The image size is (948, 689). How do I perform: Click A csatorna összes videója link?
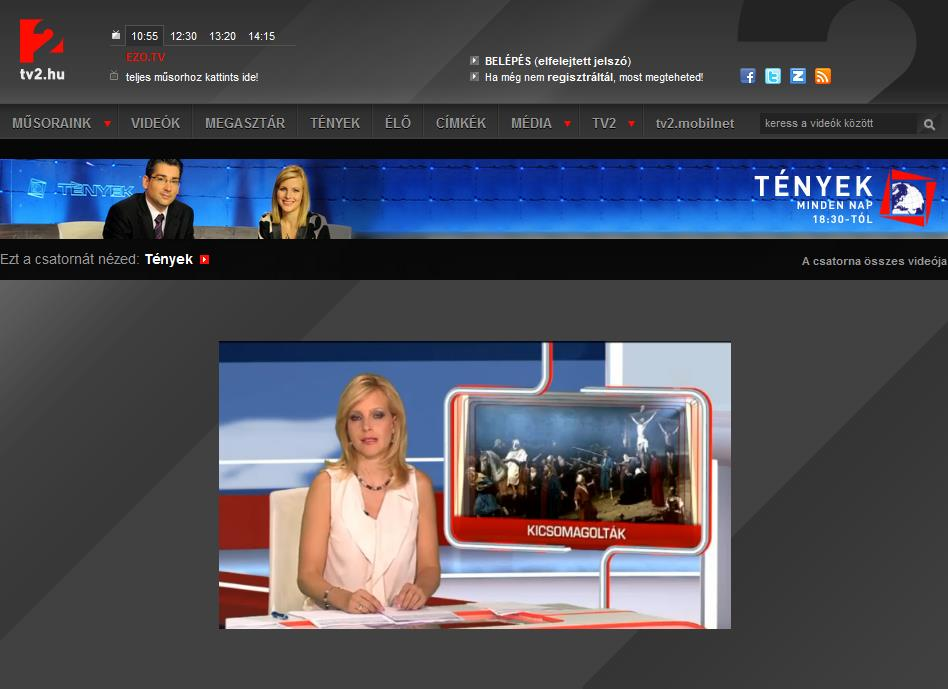point(874,261)
